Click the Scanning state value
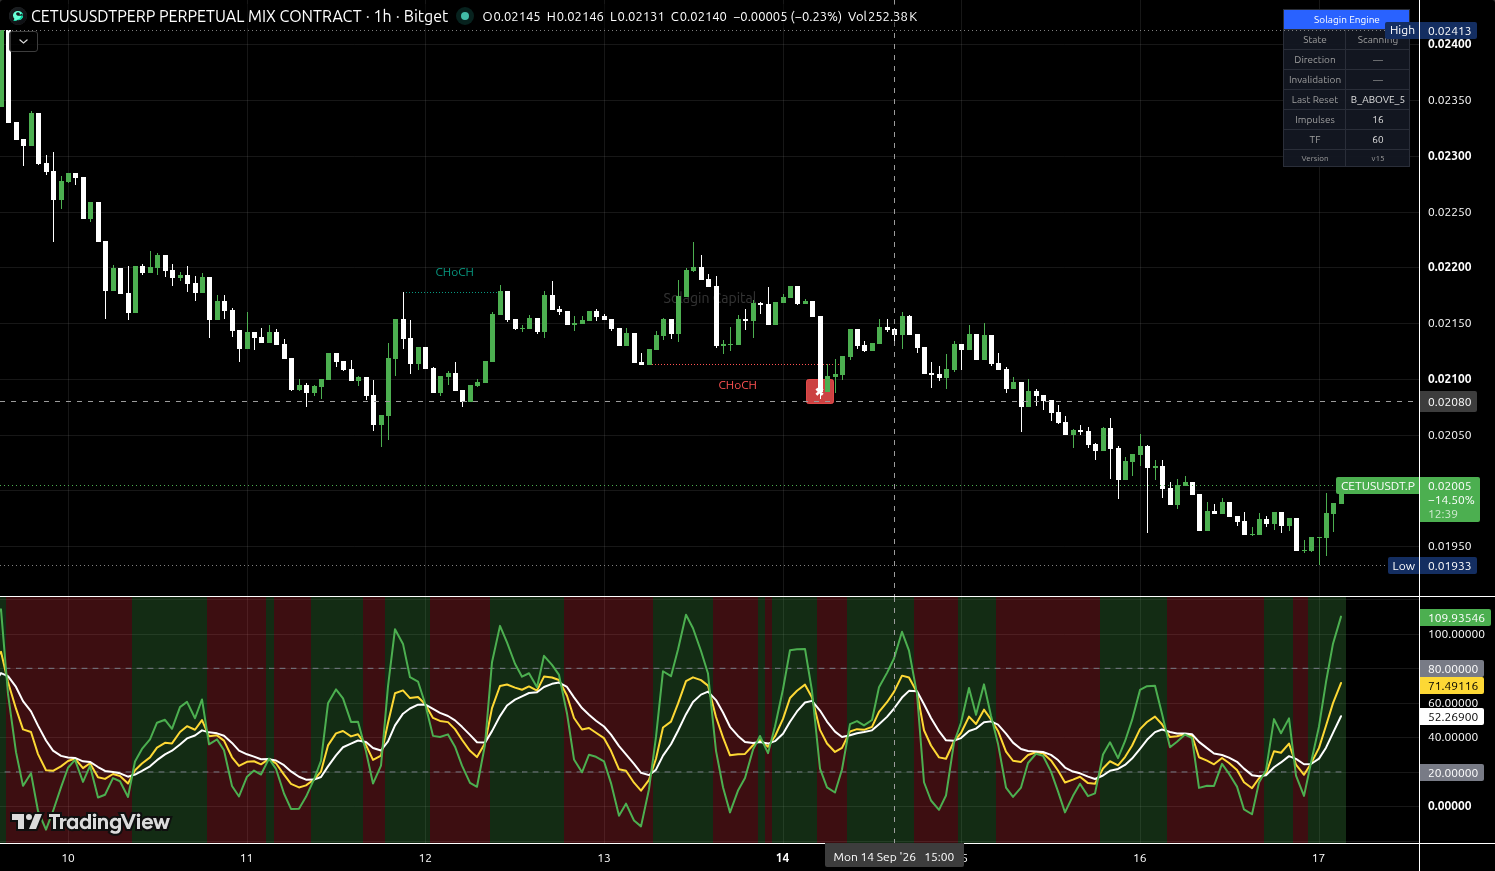Viewport: 1495px width, 871px height. click(x=1377, y=39)
